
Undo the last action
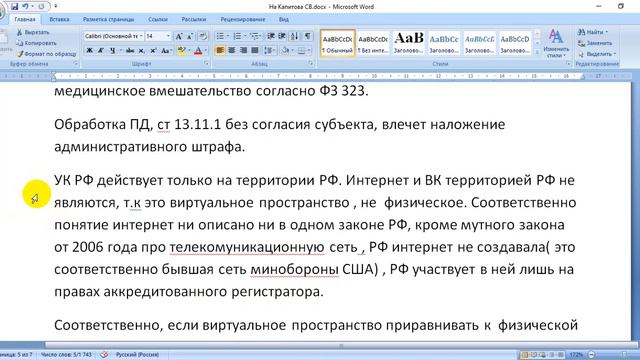(25, 7)
